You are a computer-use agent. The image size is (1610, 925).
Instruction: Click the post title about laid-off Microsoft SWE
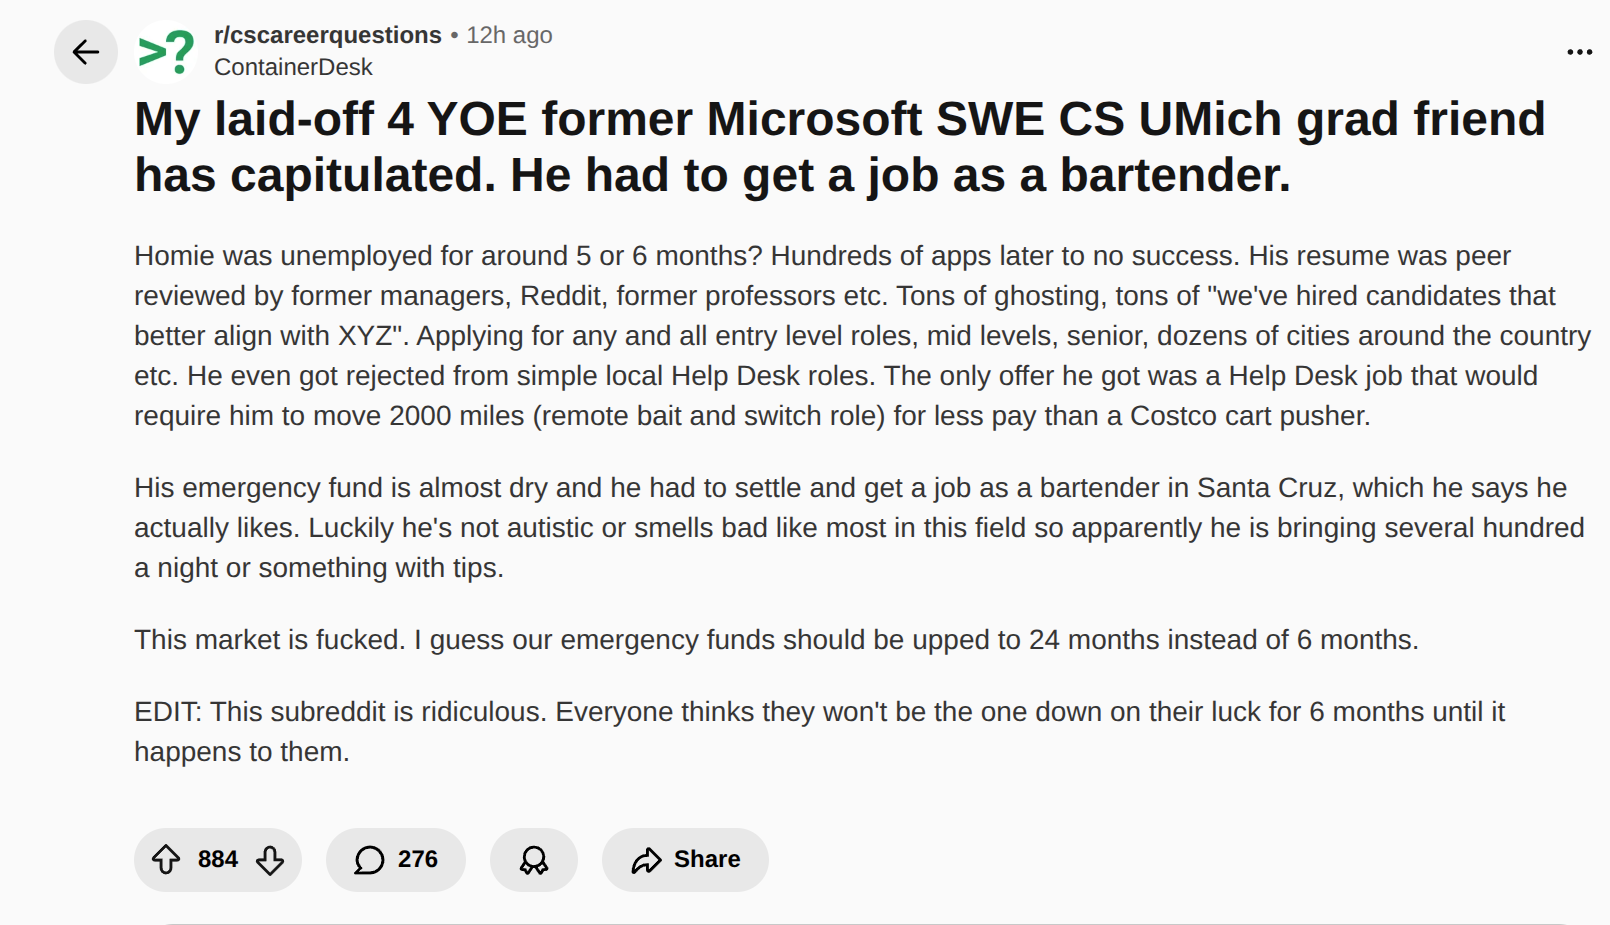838,120
